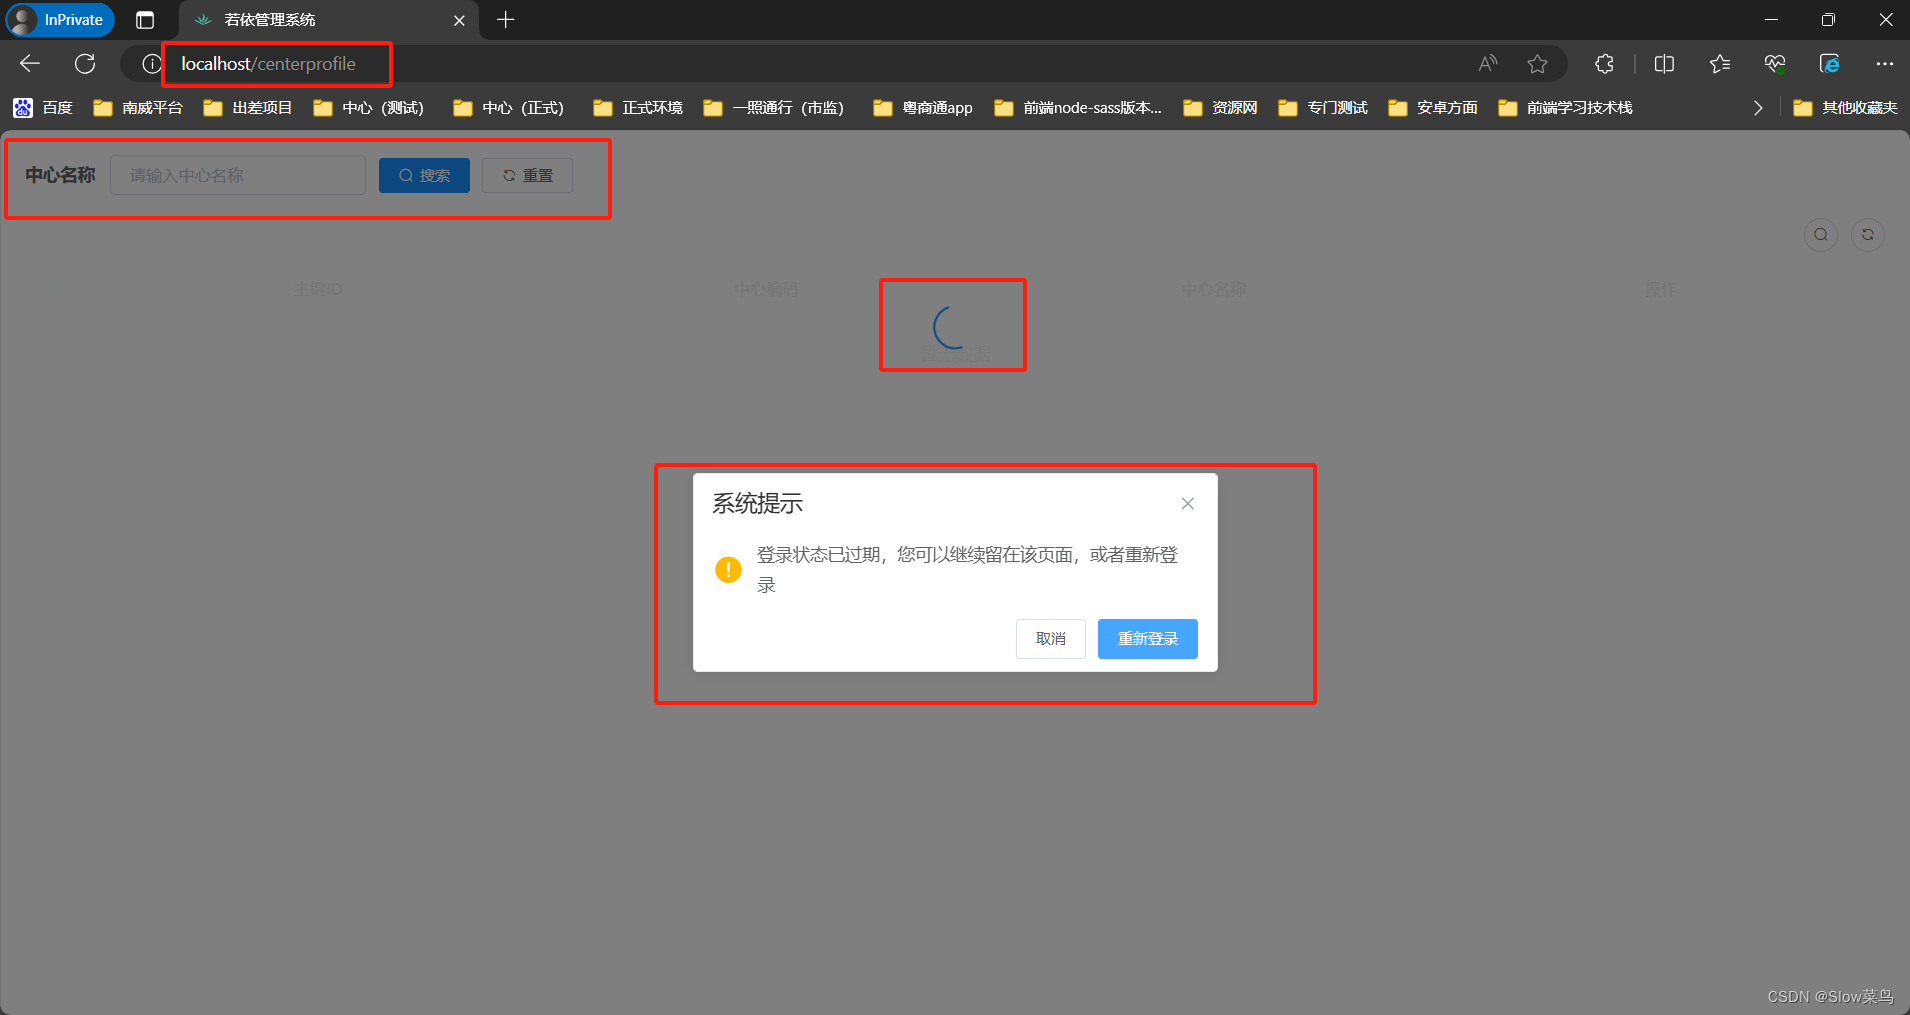The image size is (1910, 1015).
Task: Open the 正式环境 bookmark folder
Action: click(638, 108)
